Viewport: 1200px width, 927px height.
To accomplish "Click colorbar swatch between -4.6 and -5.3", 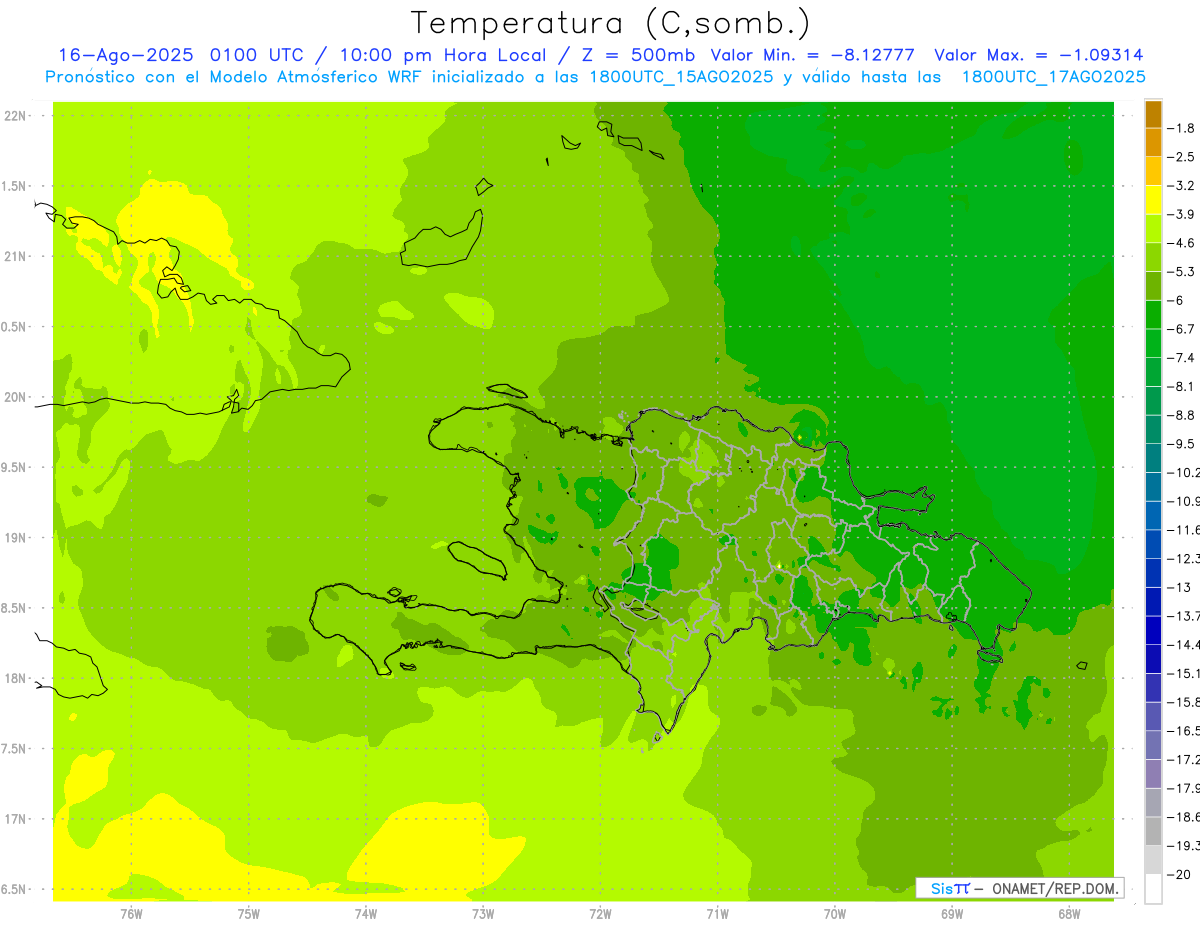I will [1153, 257].
